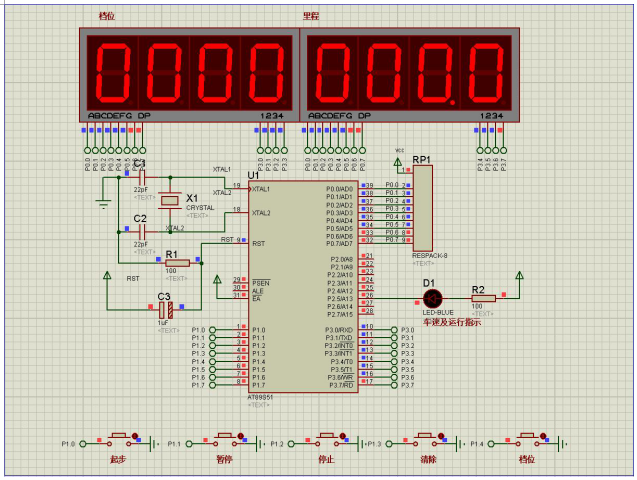Click P1.4 terminal of the 档位 button
Viewport: 637px width, 480px height.
coord(491,444)
